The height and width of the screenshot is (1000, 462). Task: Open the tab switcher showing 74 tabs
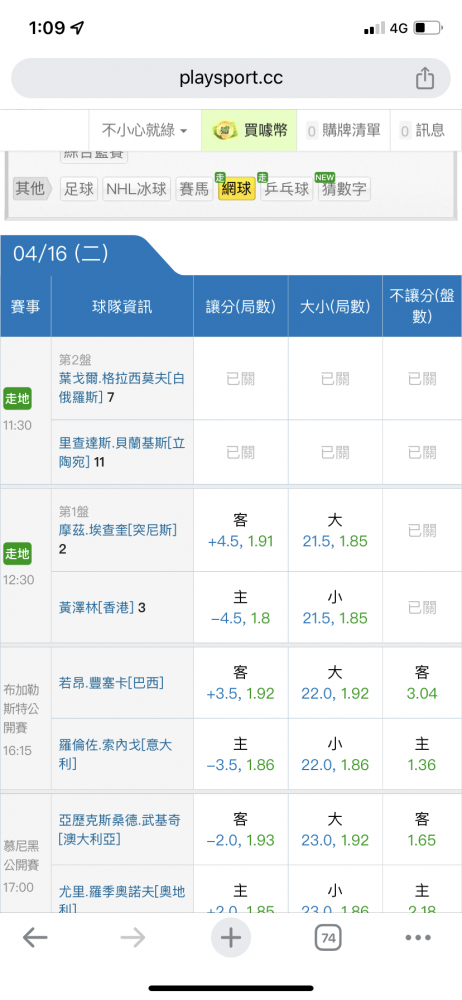click(x=328, y=937)
